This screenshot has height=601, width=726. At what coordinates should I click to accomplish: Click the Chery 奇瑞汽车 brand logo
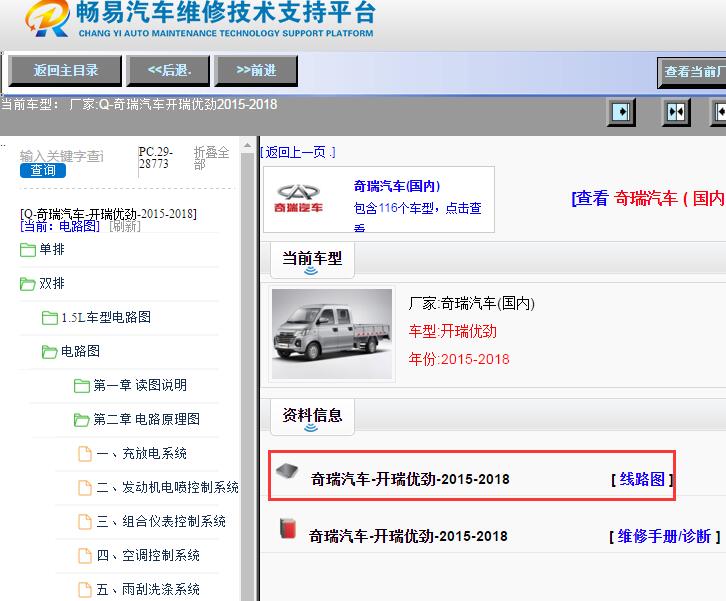click(x=298, y=199)
